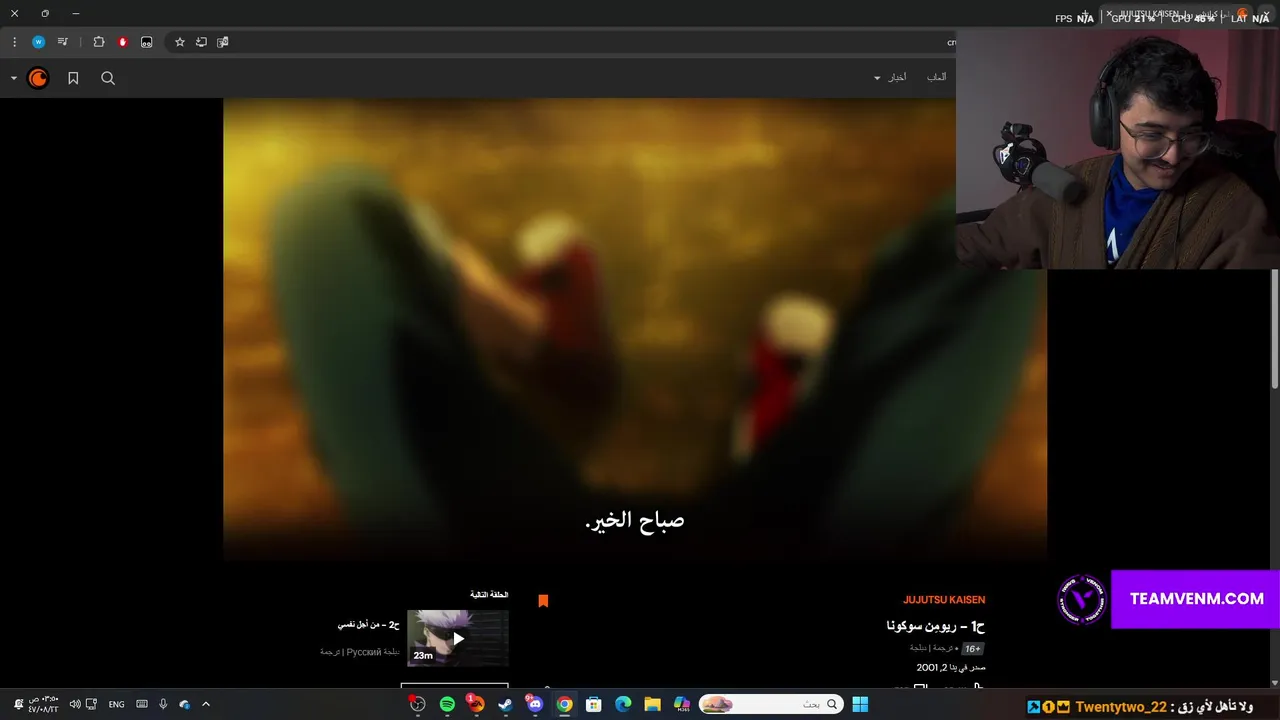Click the install app icon in address bar
The height and width of the screenshot is (720, 1280).
[201, 42]
